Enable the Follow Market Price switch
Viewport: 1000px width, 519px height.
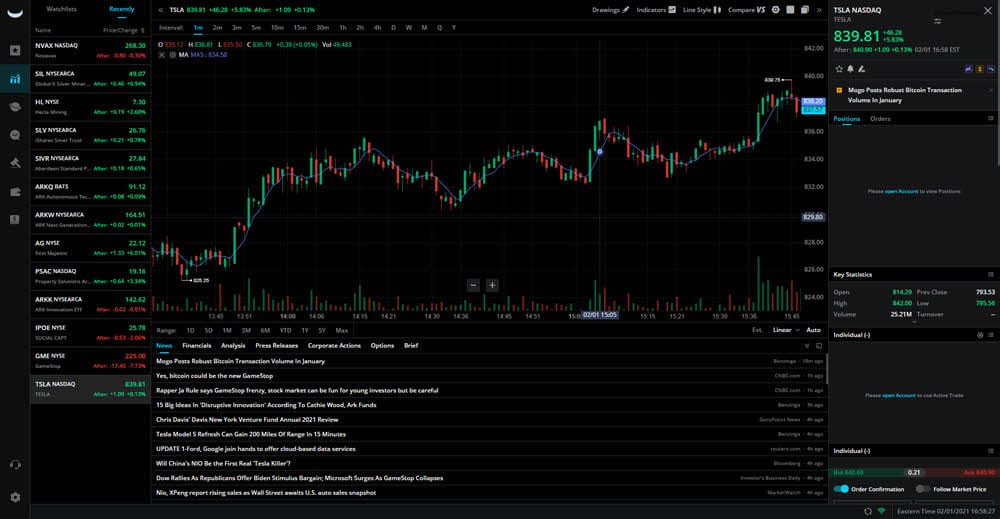tap(923, 489)
